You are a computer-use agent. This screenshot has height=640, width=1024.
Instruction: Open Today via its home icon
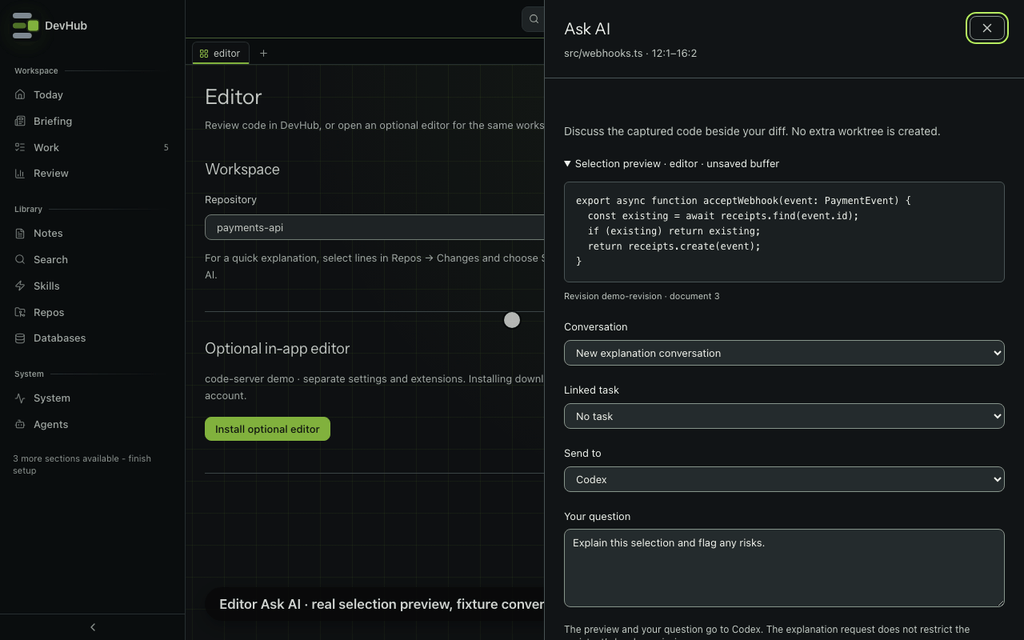20,95
